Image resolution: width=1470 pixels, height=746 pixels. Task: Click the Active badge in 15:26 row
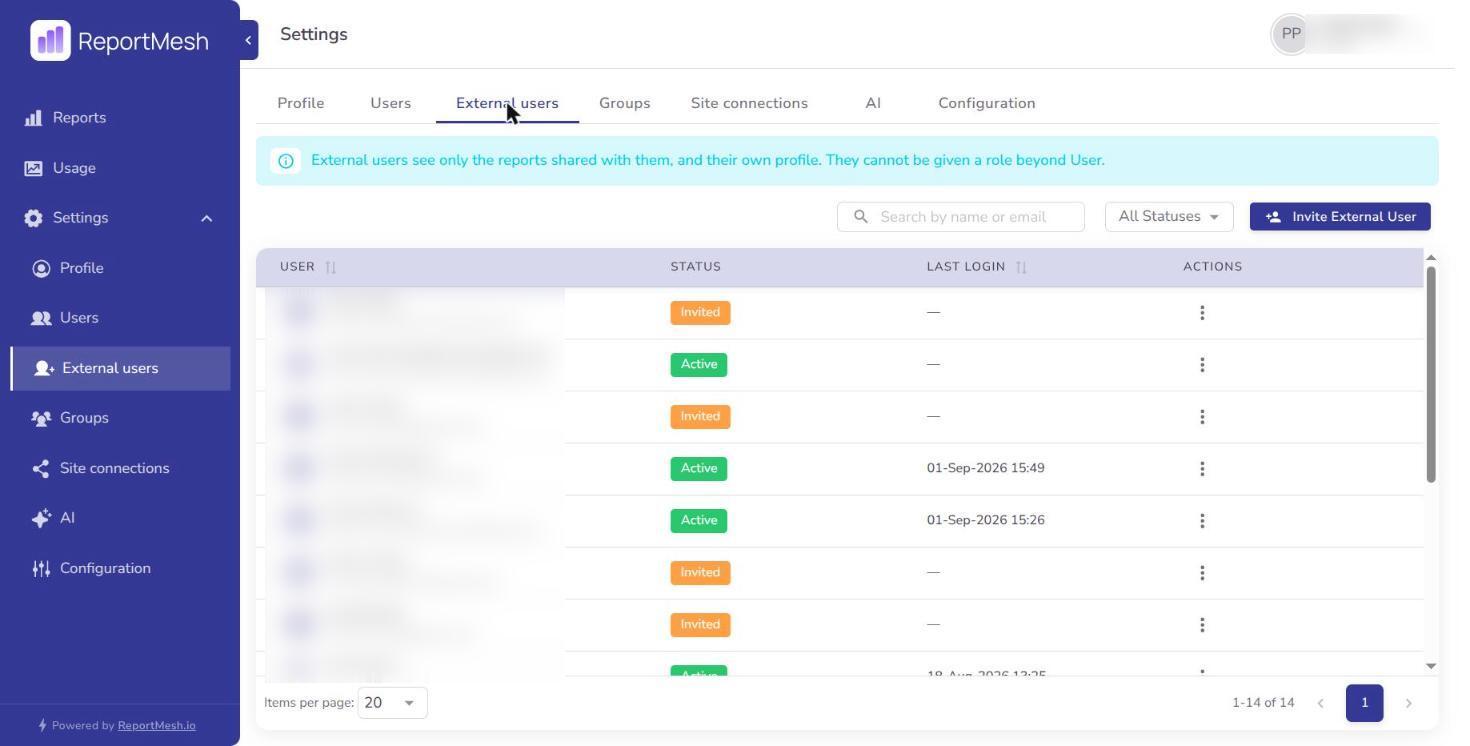(x=699, y=521)
